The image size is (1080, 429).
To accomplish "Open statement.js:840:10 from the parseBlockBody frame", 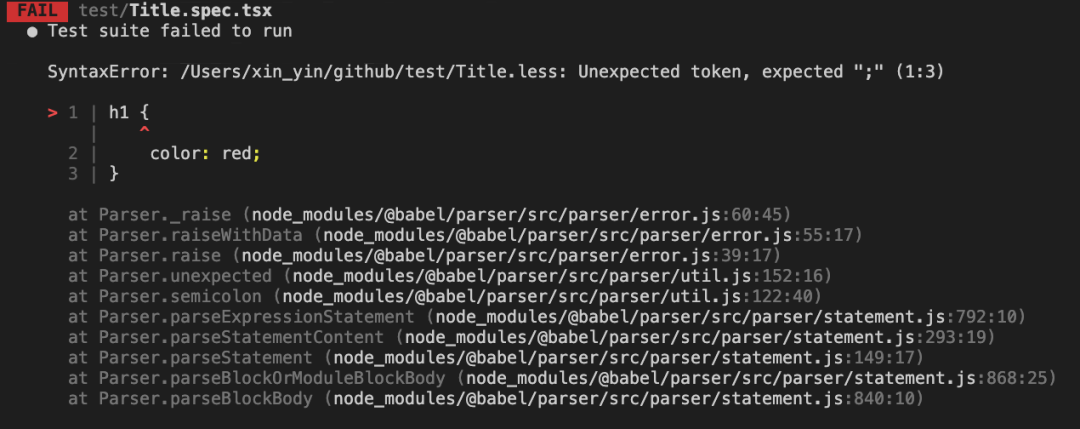I will (627, 399).
